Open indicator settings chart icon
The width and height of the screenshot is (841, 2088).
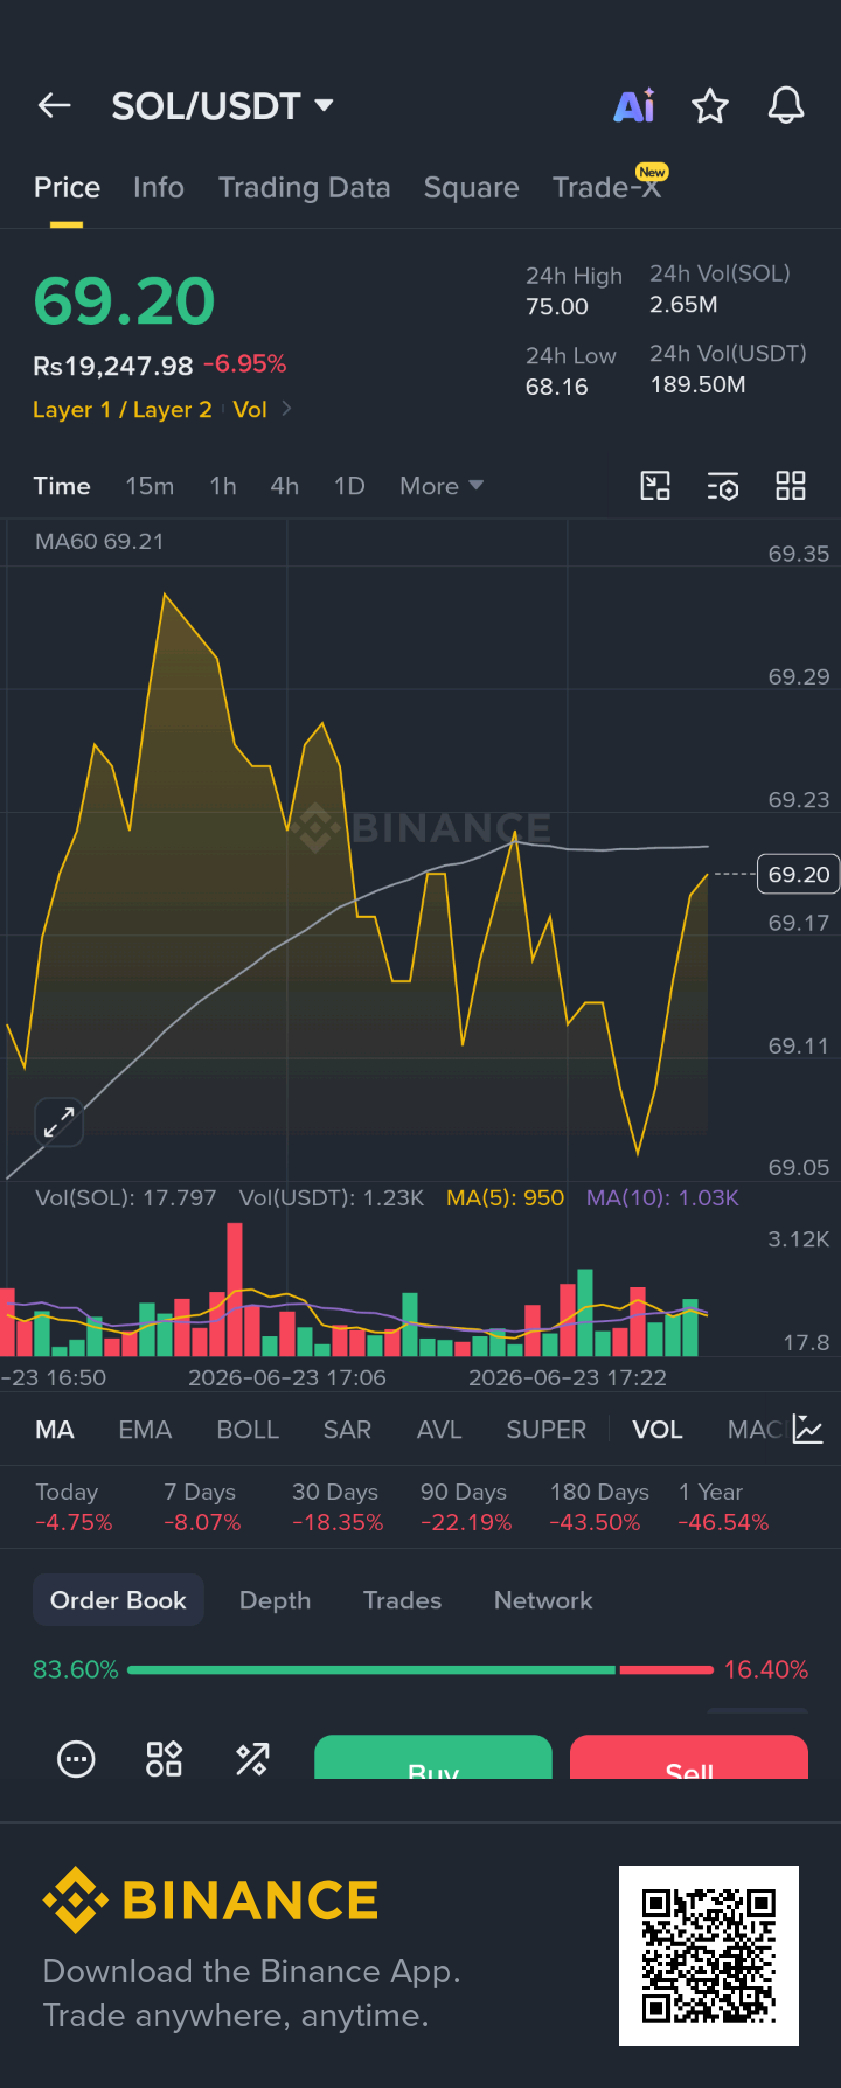(807, 1429)
